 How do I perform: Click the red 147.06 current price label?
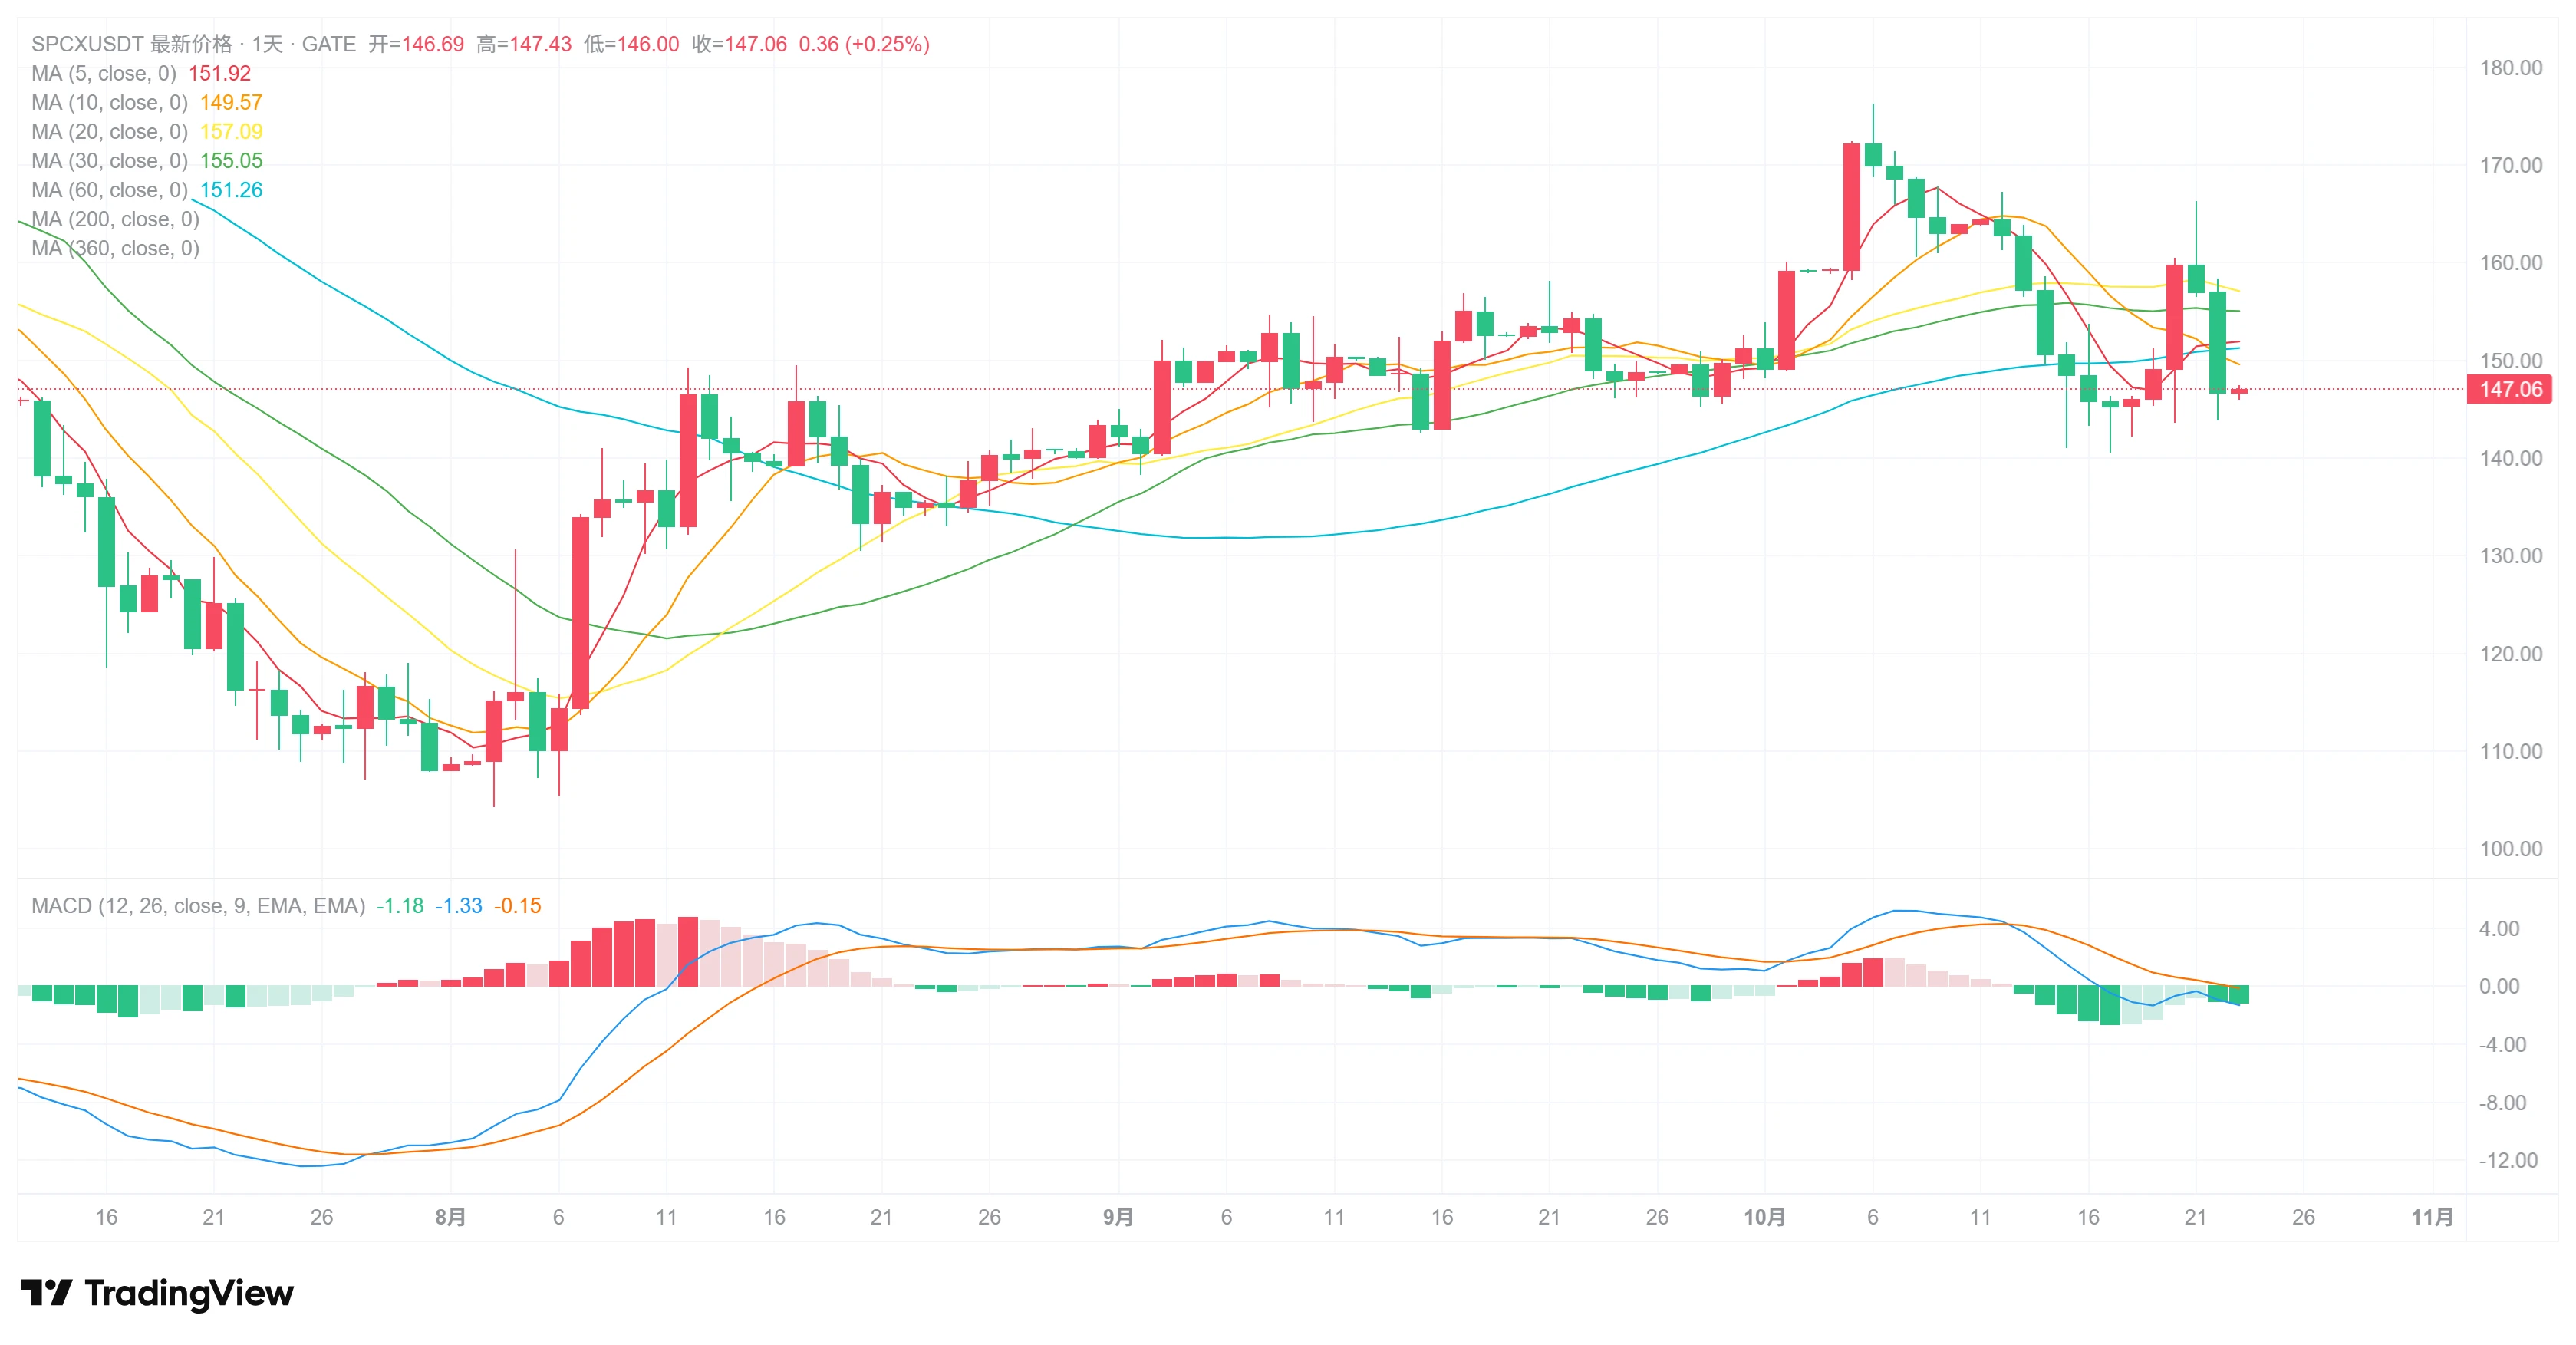2510,389
